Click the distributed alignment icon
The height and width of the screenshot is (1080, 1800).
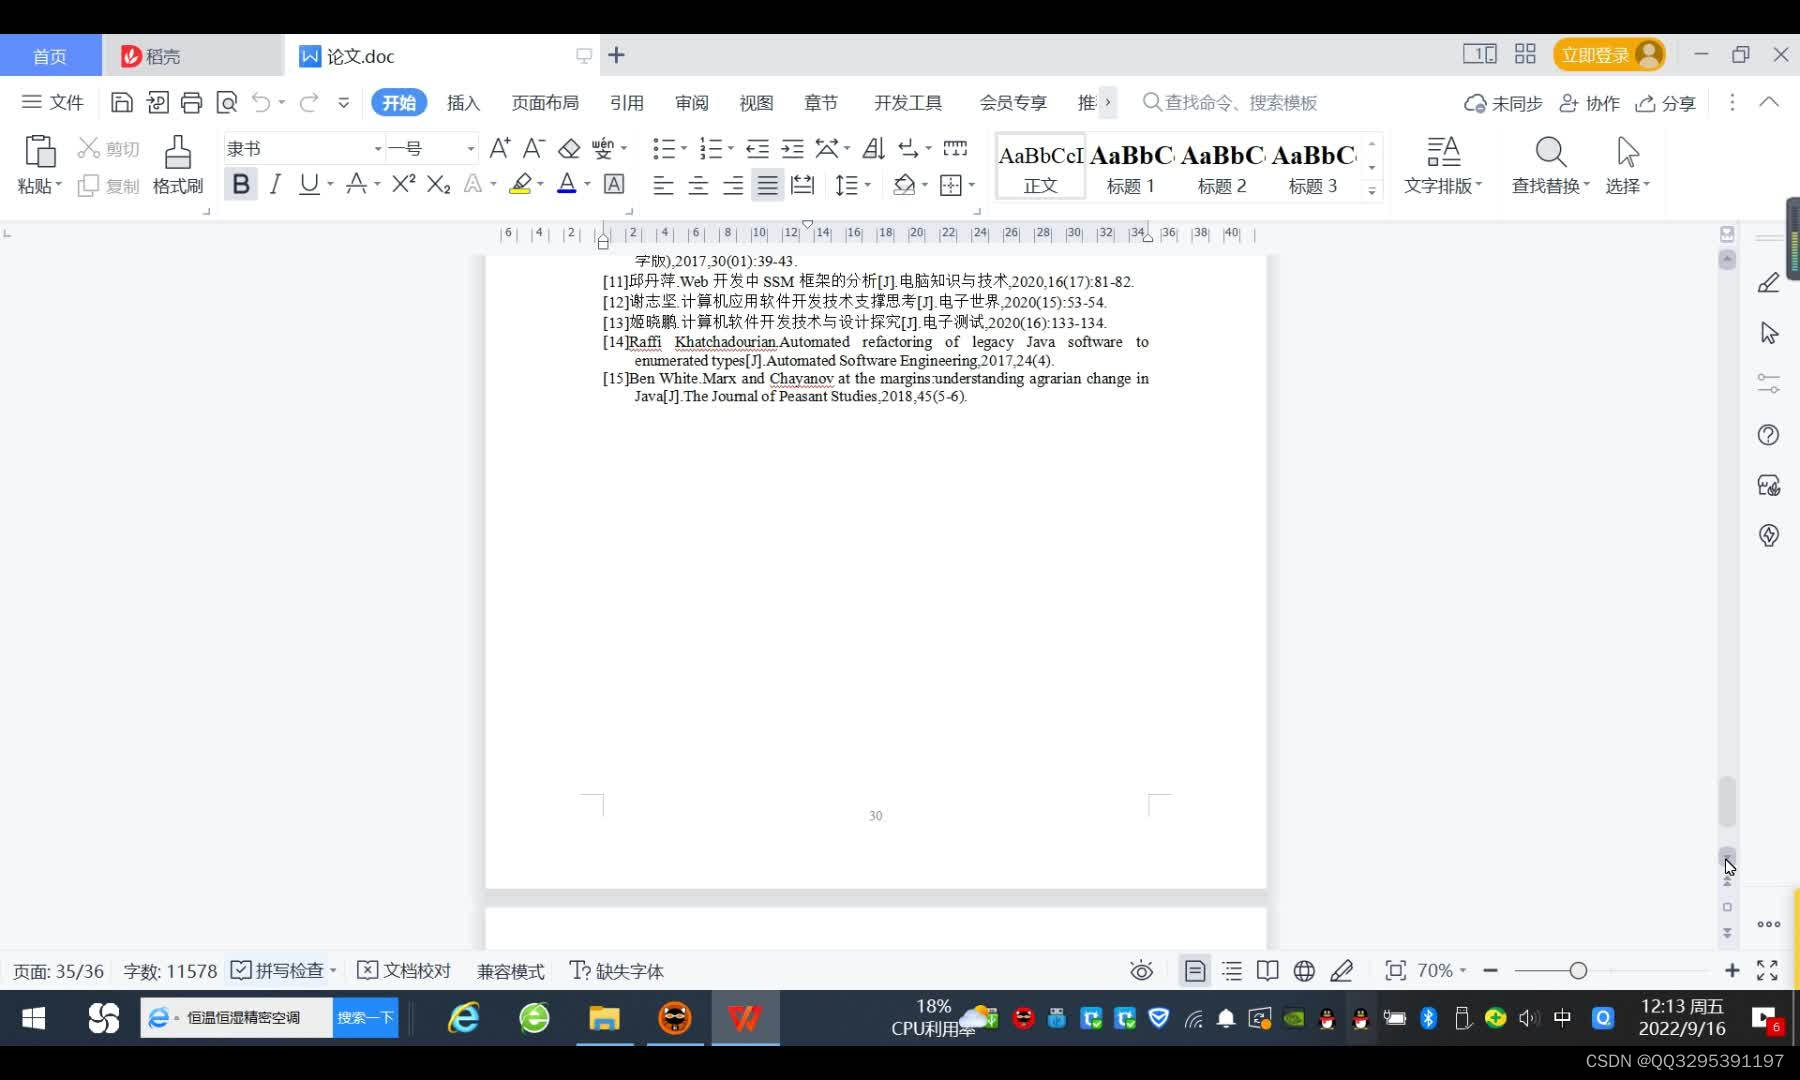click(x=802, y=185)
